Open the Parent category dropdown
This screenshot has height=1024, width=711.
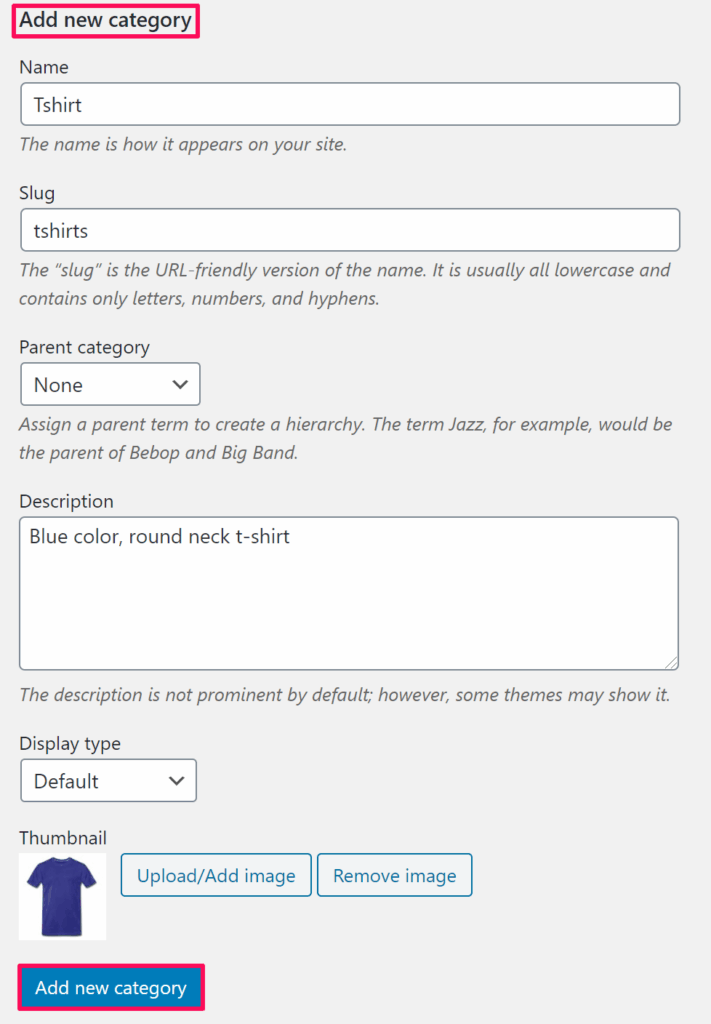coord(110,384)
